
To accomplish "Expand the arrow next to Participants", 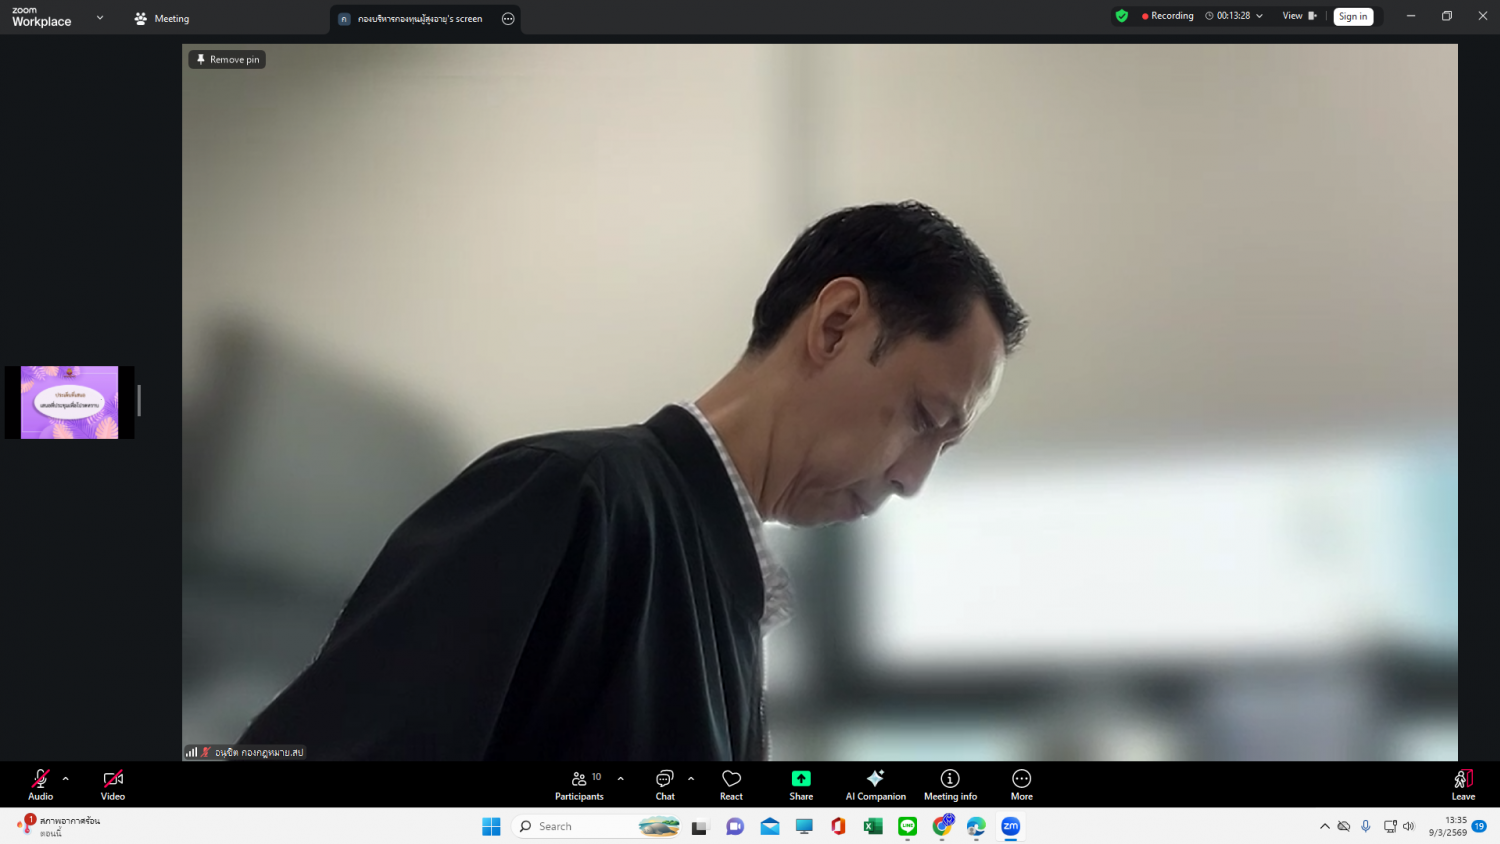I will [621, 778].
